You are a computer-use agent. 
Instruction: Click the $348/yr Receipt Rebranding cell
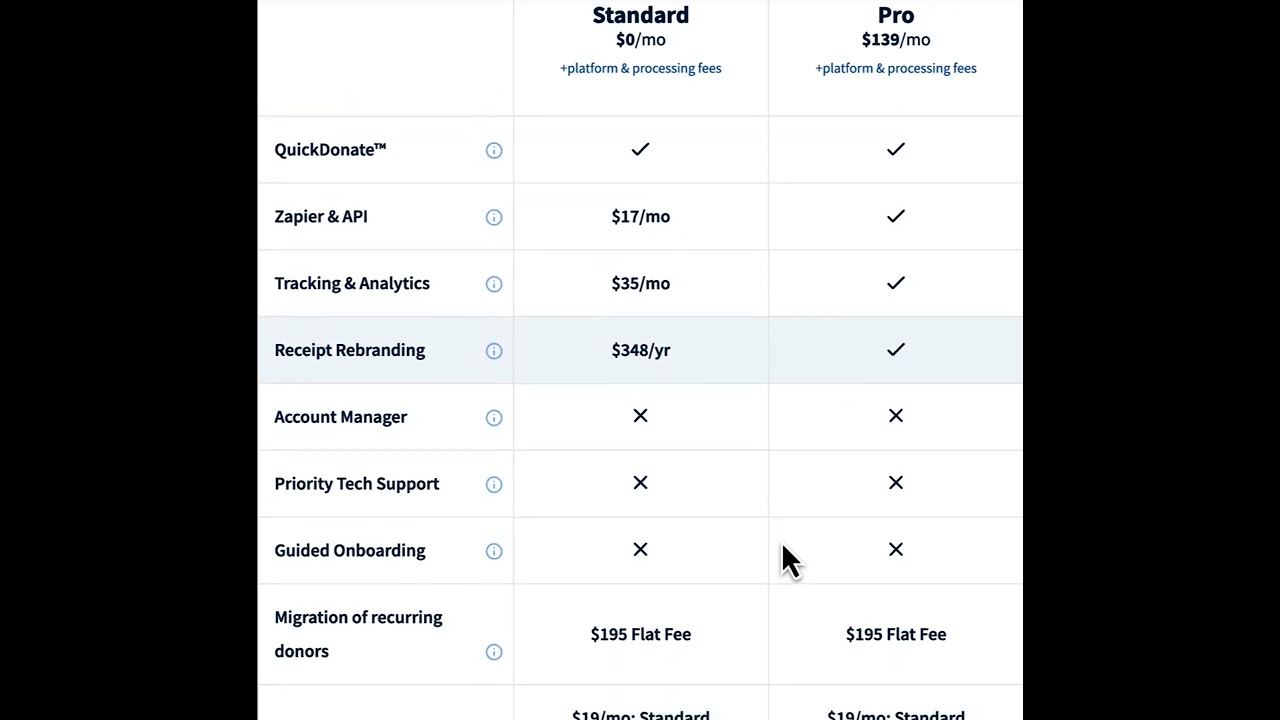click(640, 351)
